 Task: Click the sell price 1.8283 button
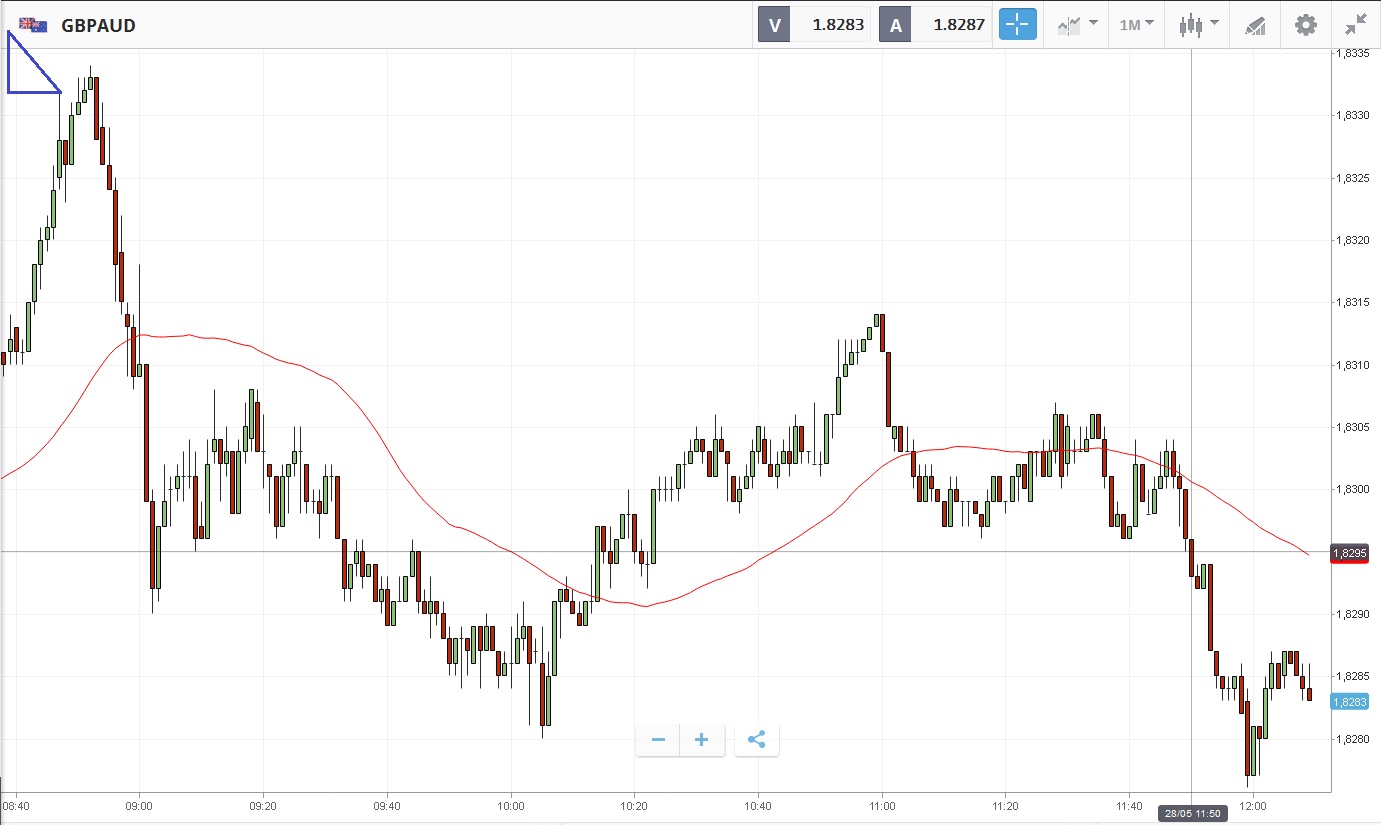click(x=815, y=25)
